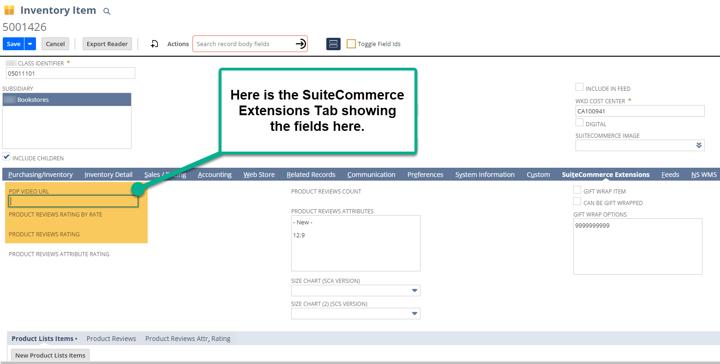Screen dimensions: 720x364
Task: Edit the Class Identifier field
Action: [x=71, y=73]
